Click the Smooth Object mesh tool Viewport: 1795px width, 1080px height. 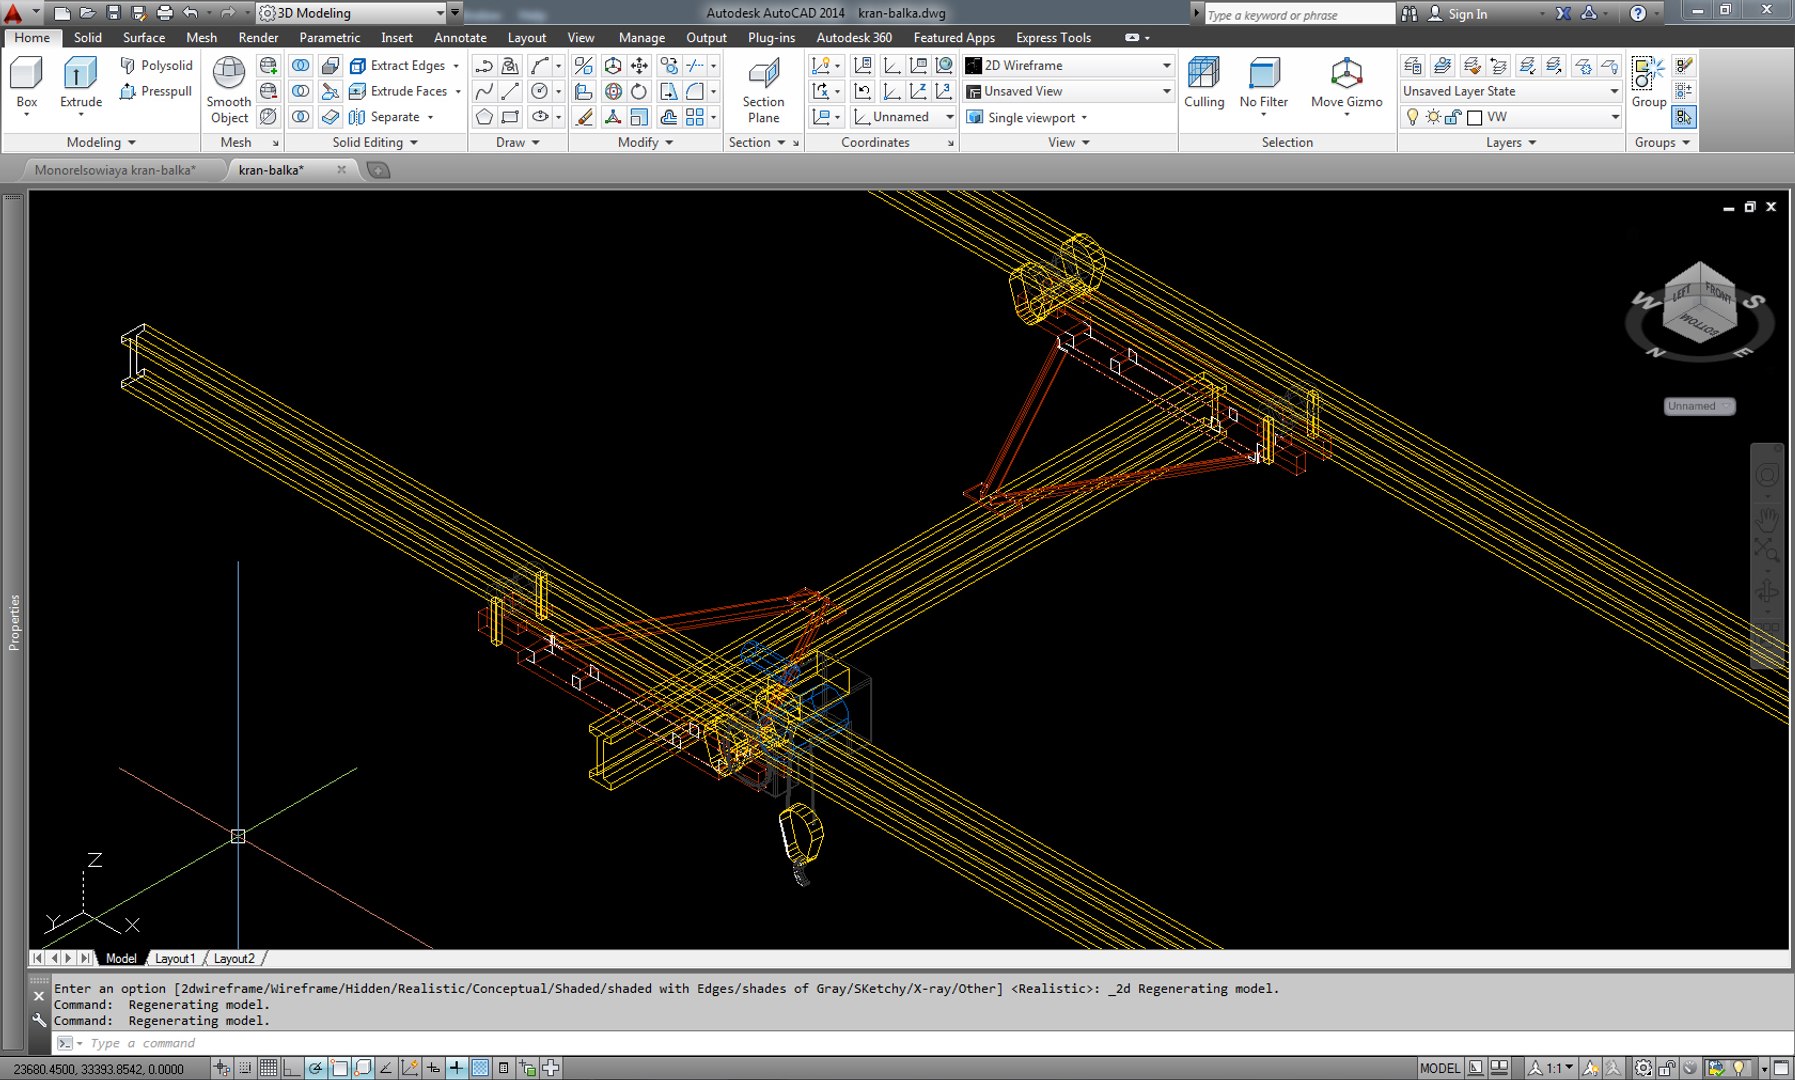[x=229, y=90]
